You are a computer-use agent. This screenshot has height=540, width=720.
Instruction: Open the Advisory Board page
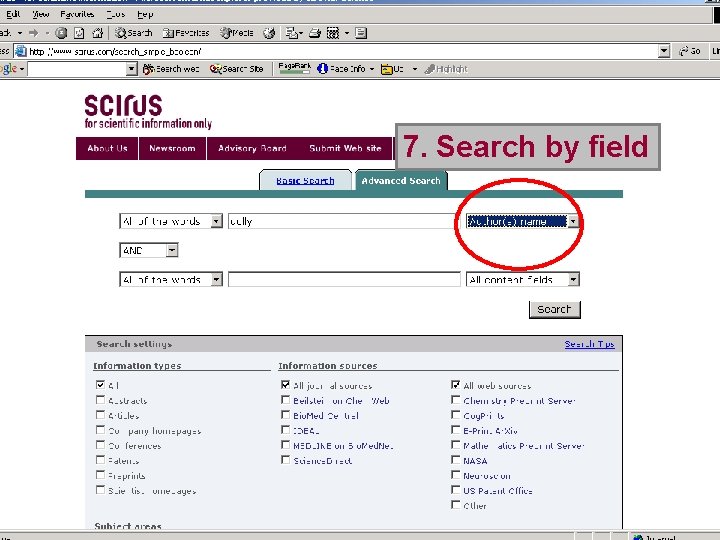point(252,148)
